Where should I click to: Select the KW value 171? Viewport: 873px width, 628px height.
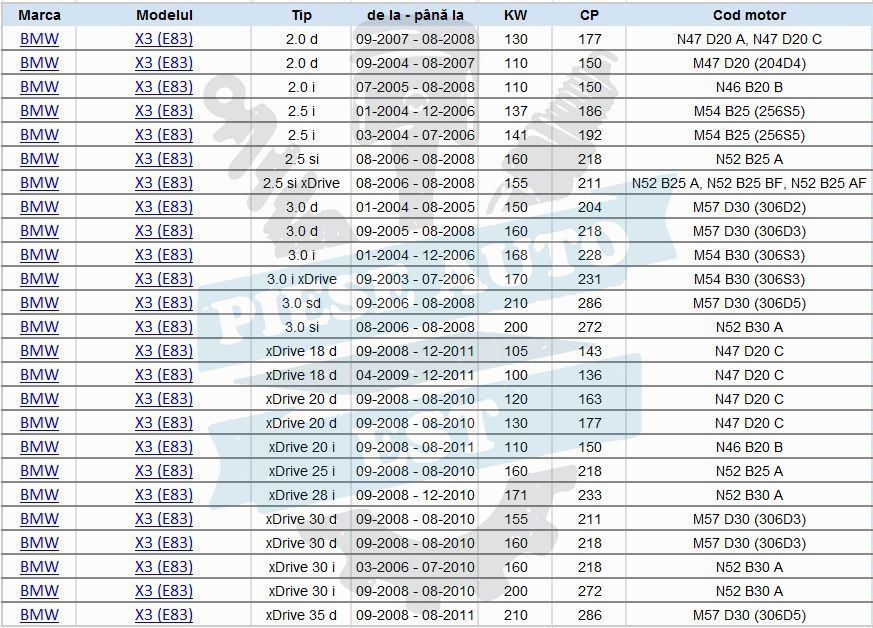pos(515,495)
